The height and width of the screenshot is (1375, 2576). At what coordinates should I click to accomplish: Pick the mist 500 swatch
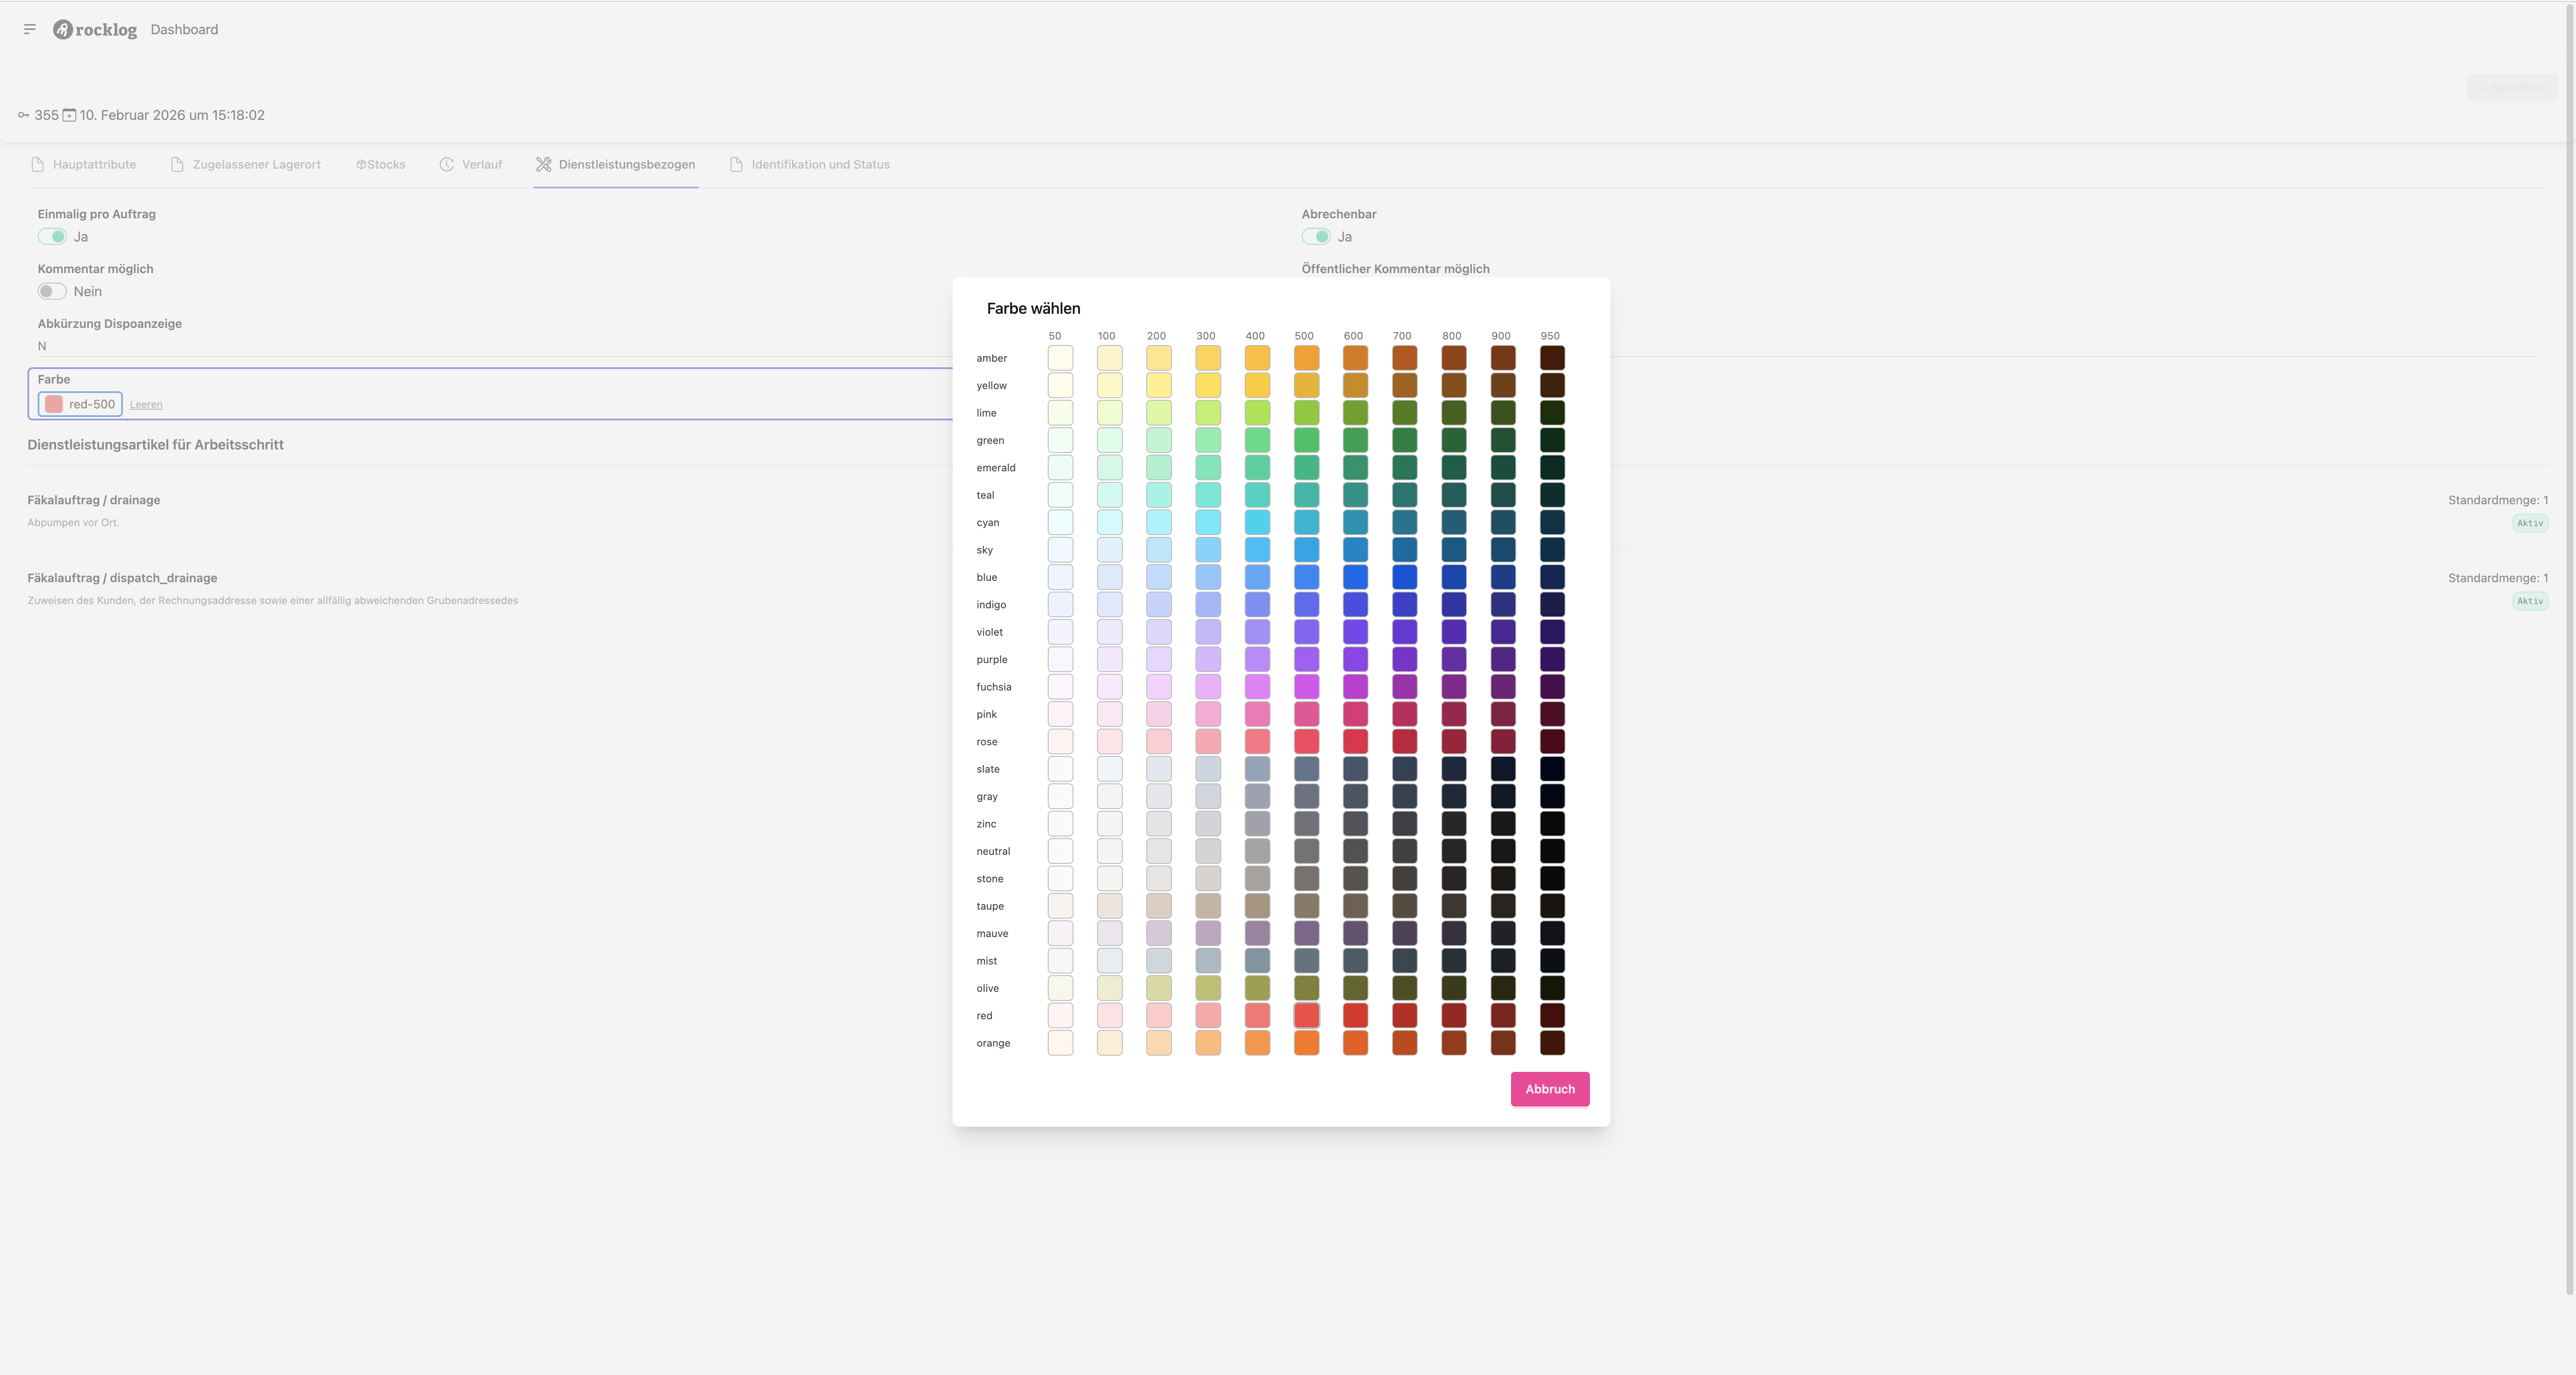[1306, 960]
